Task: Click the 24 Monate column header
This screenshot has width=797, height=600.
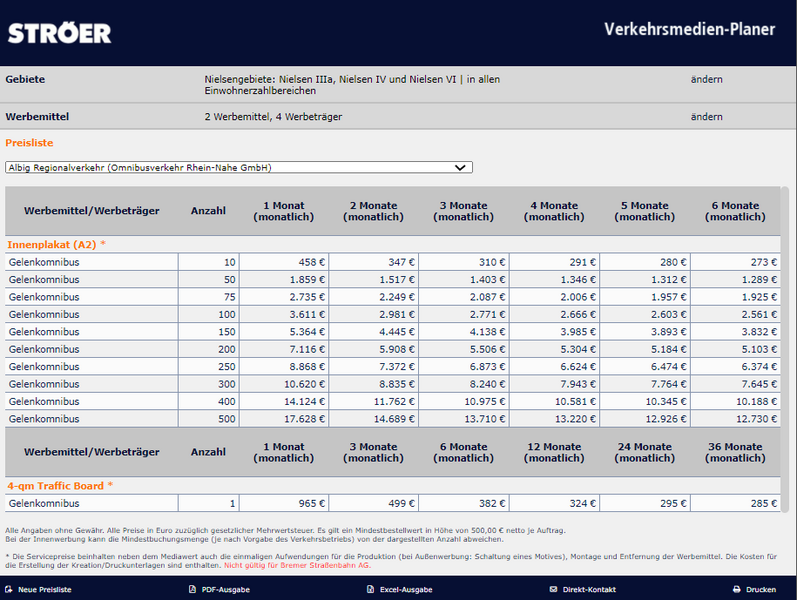Action: point(645,453)
